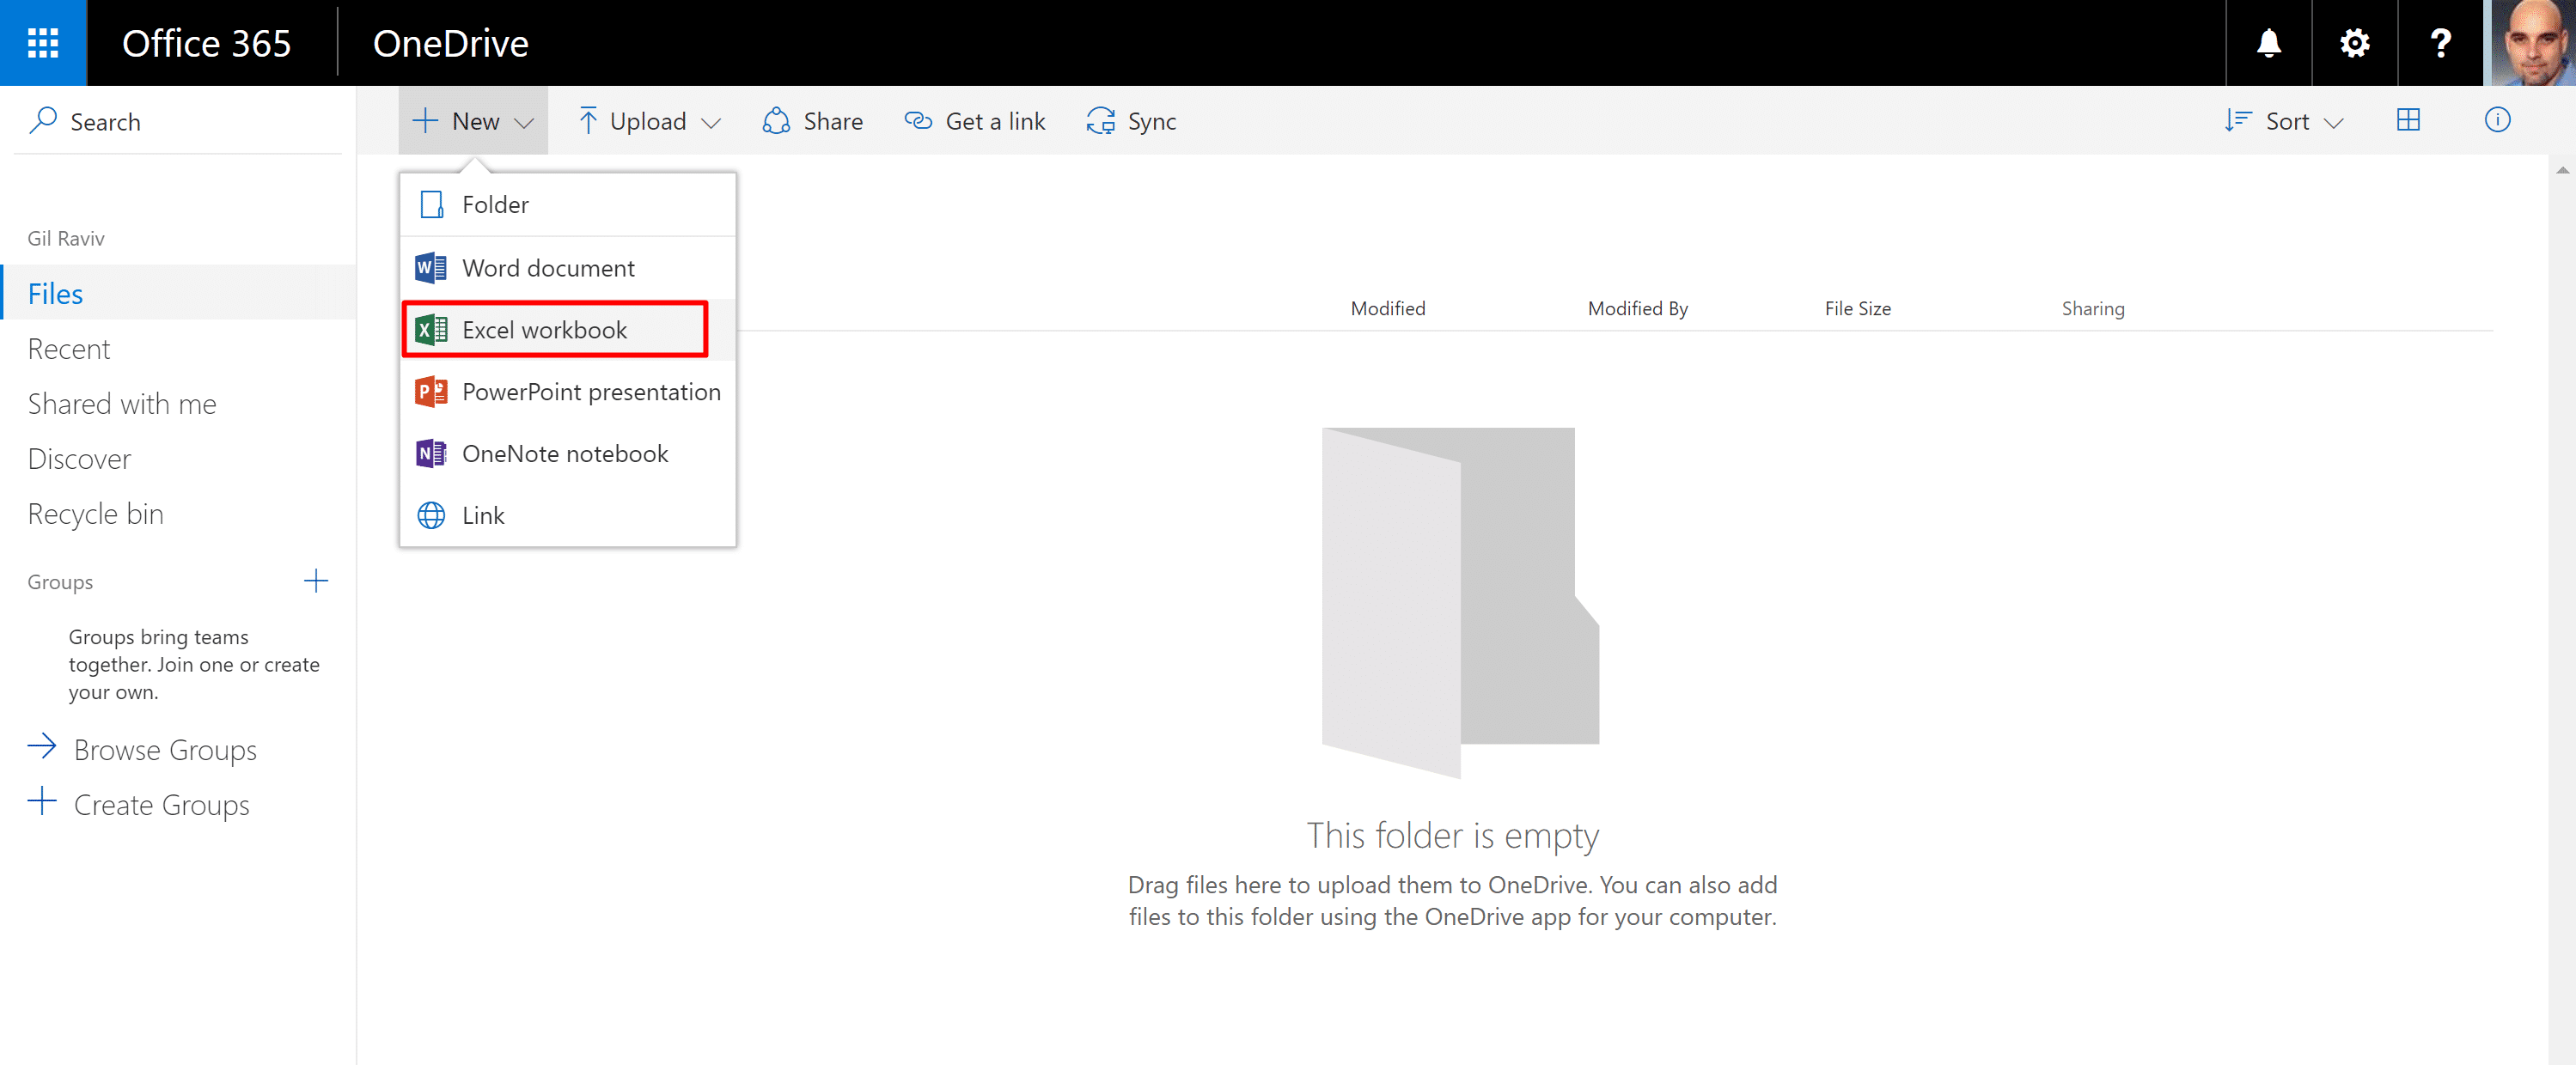
Task: Switch to tiles view layout icon
Action: (x=2408, y=121)
